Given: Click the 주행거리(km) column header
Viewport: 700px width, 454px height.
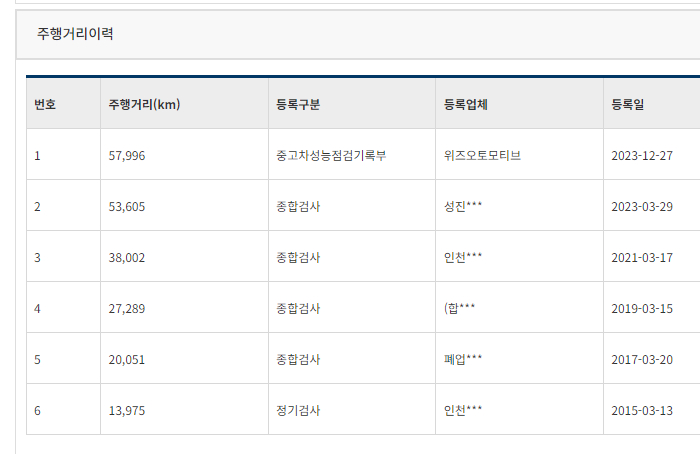Looking at the screenshot, I should point(184,104).
